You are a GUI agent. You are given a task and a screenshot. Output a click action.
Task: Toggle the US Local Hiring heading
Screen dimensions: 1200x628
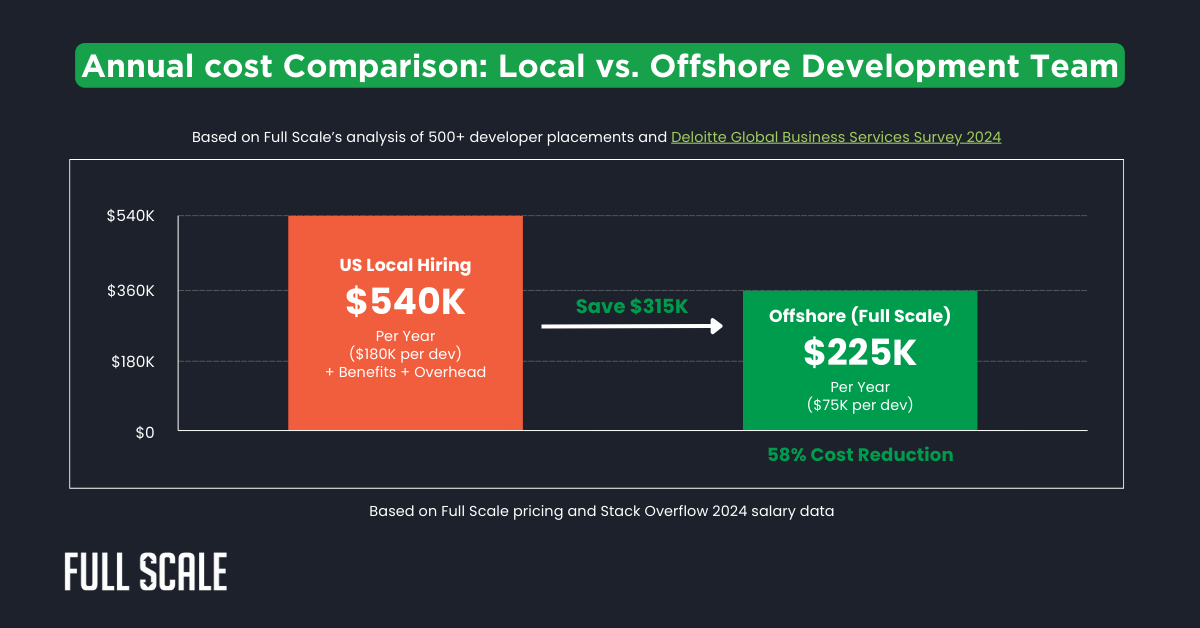tap(405, 265)
